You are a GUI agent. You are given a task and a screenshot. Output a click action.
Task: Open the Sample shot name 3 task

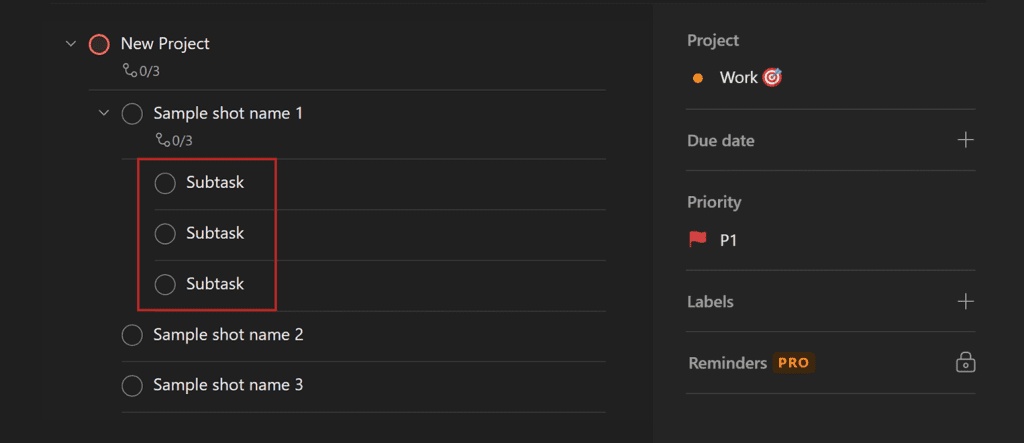point(228,385)
